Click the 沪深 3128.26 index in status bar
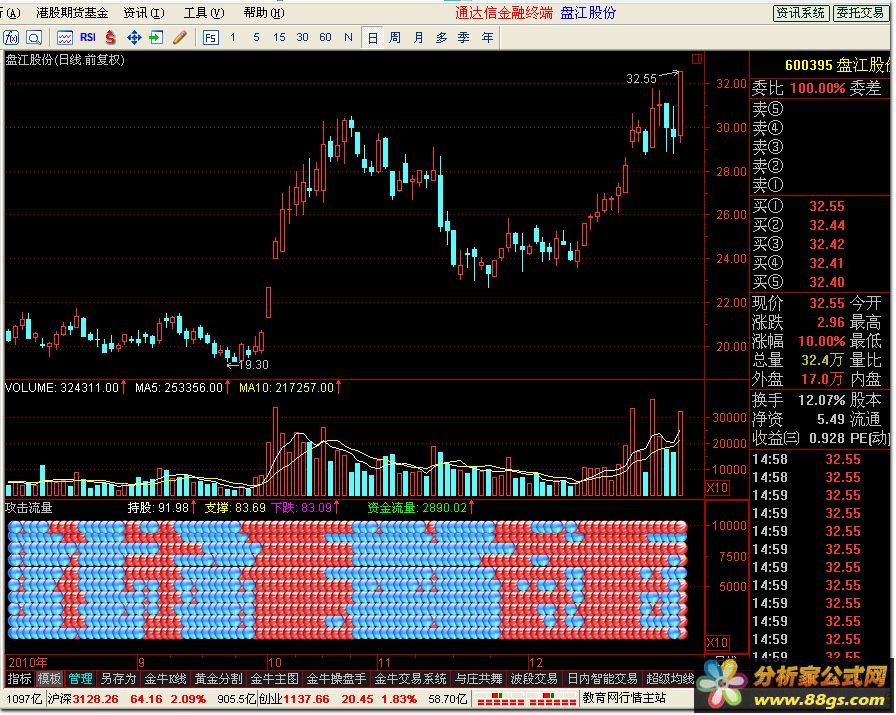Screen dimensions: 896x715 tap(83, 699)
